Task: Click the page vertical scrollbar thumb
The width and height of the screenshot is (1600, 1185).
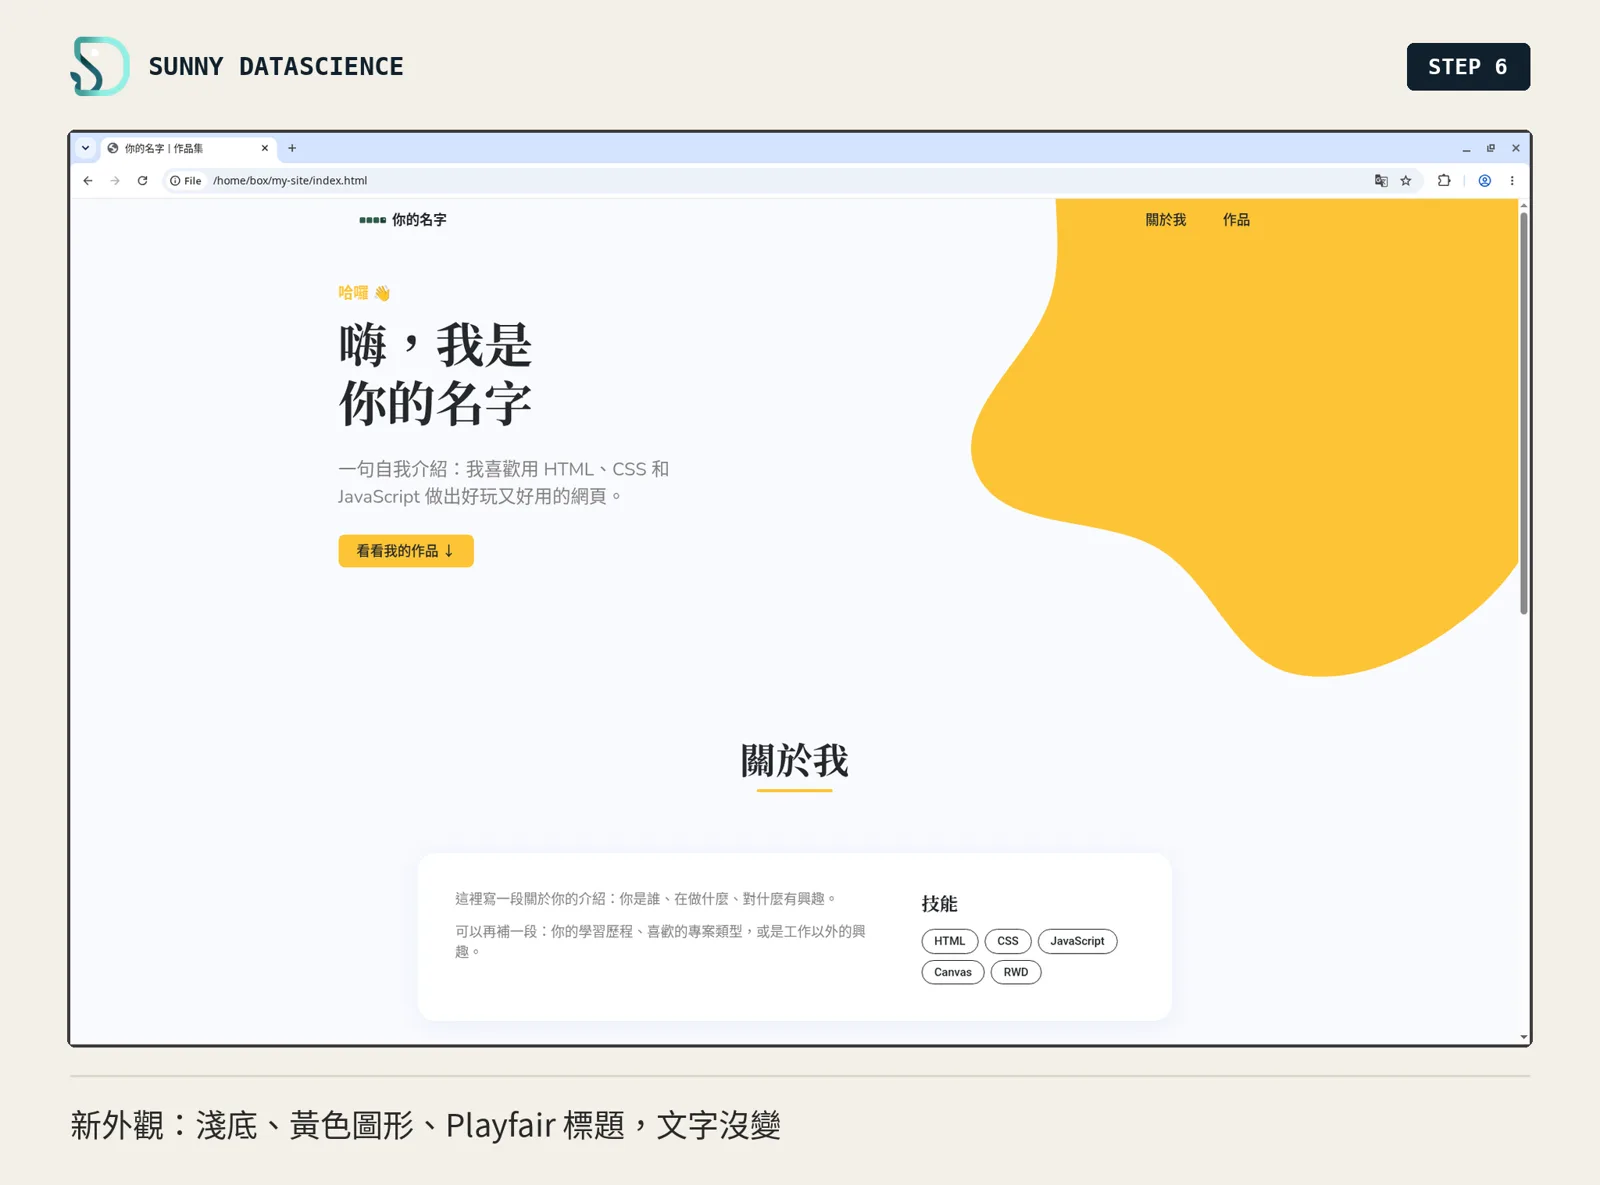Action: (x=1524, y=412)
